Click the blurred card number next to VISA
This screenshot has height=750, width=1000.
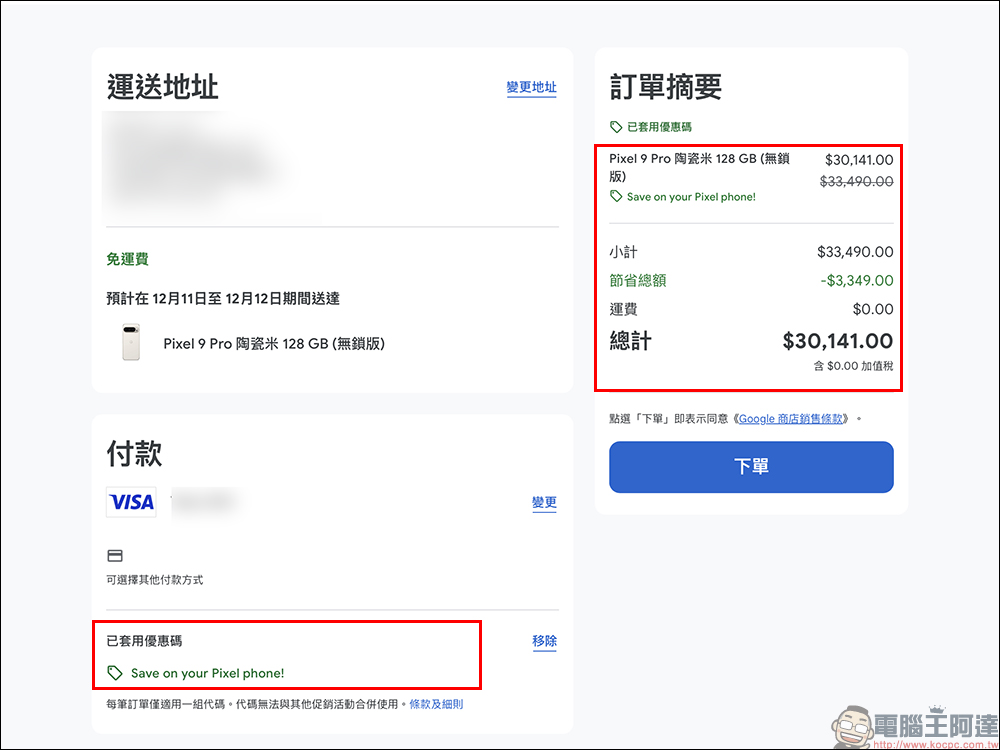tap(205, 500)
